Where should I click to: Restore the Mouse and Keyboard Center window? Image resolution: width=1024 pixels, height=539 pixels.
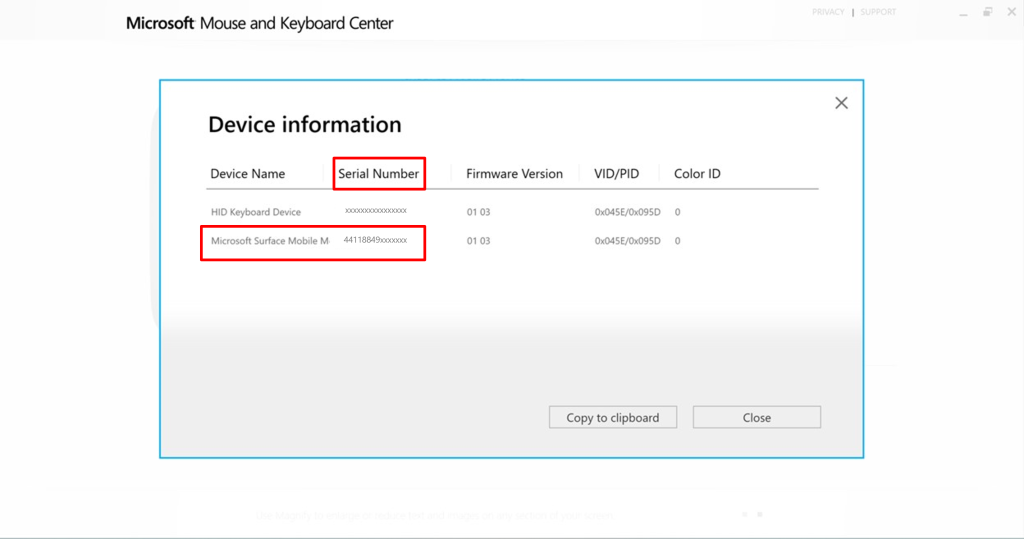click(987, 12)
